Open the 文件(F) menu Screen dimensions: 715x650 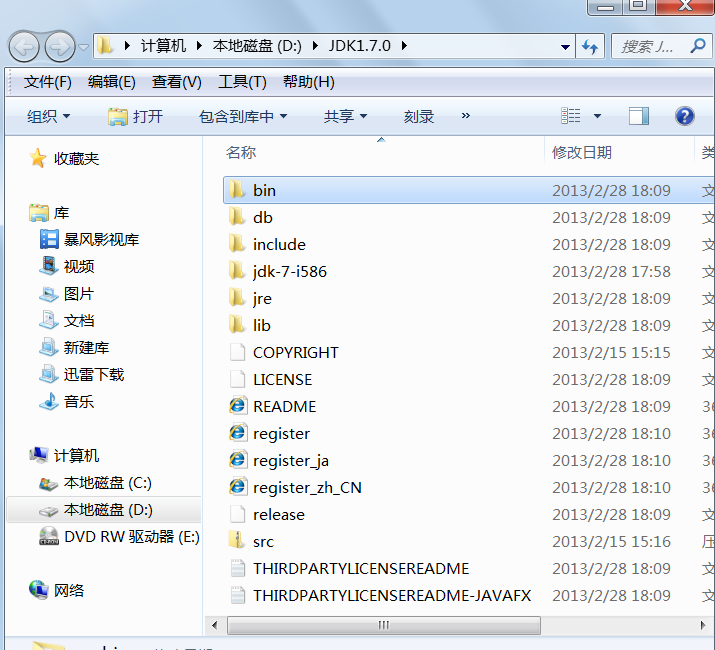coord(48,82)
